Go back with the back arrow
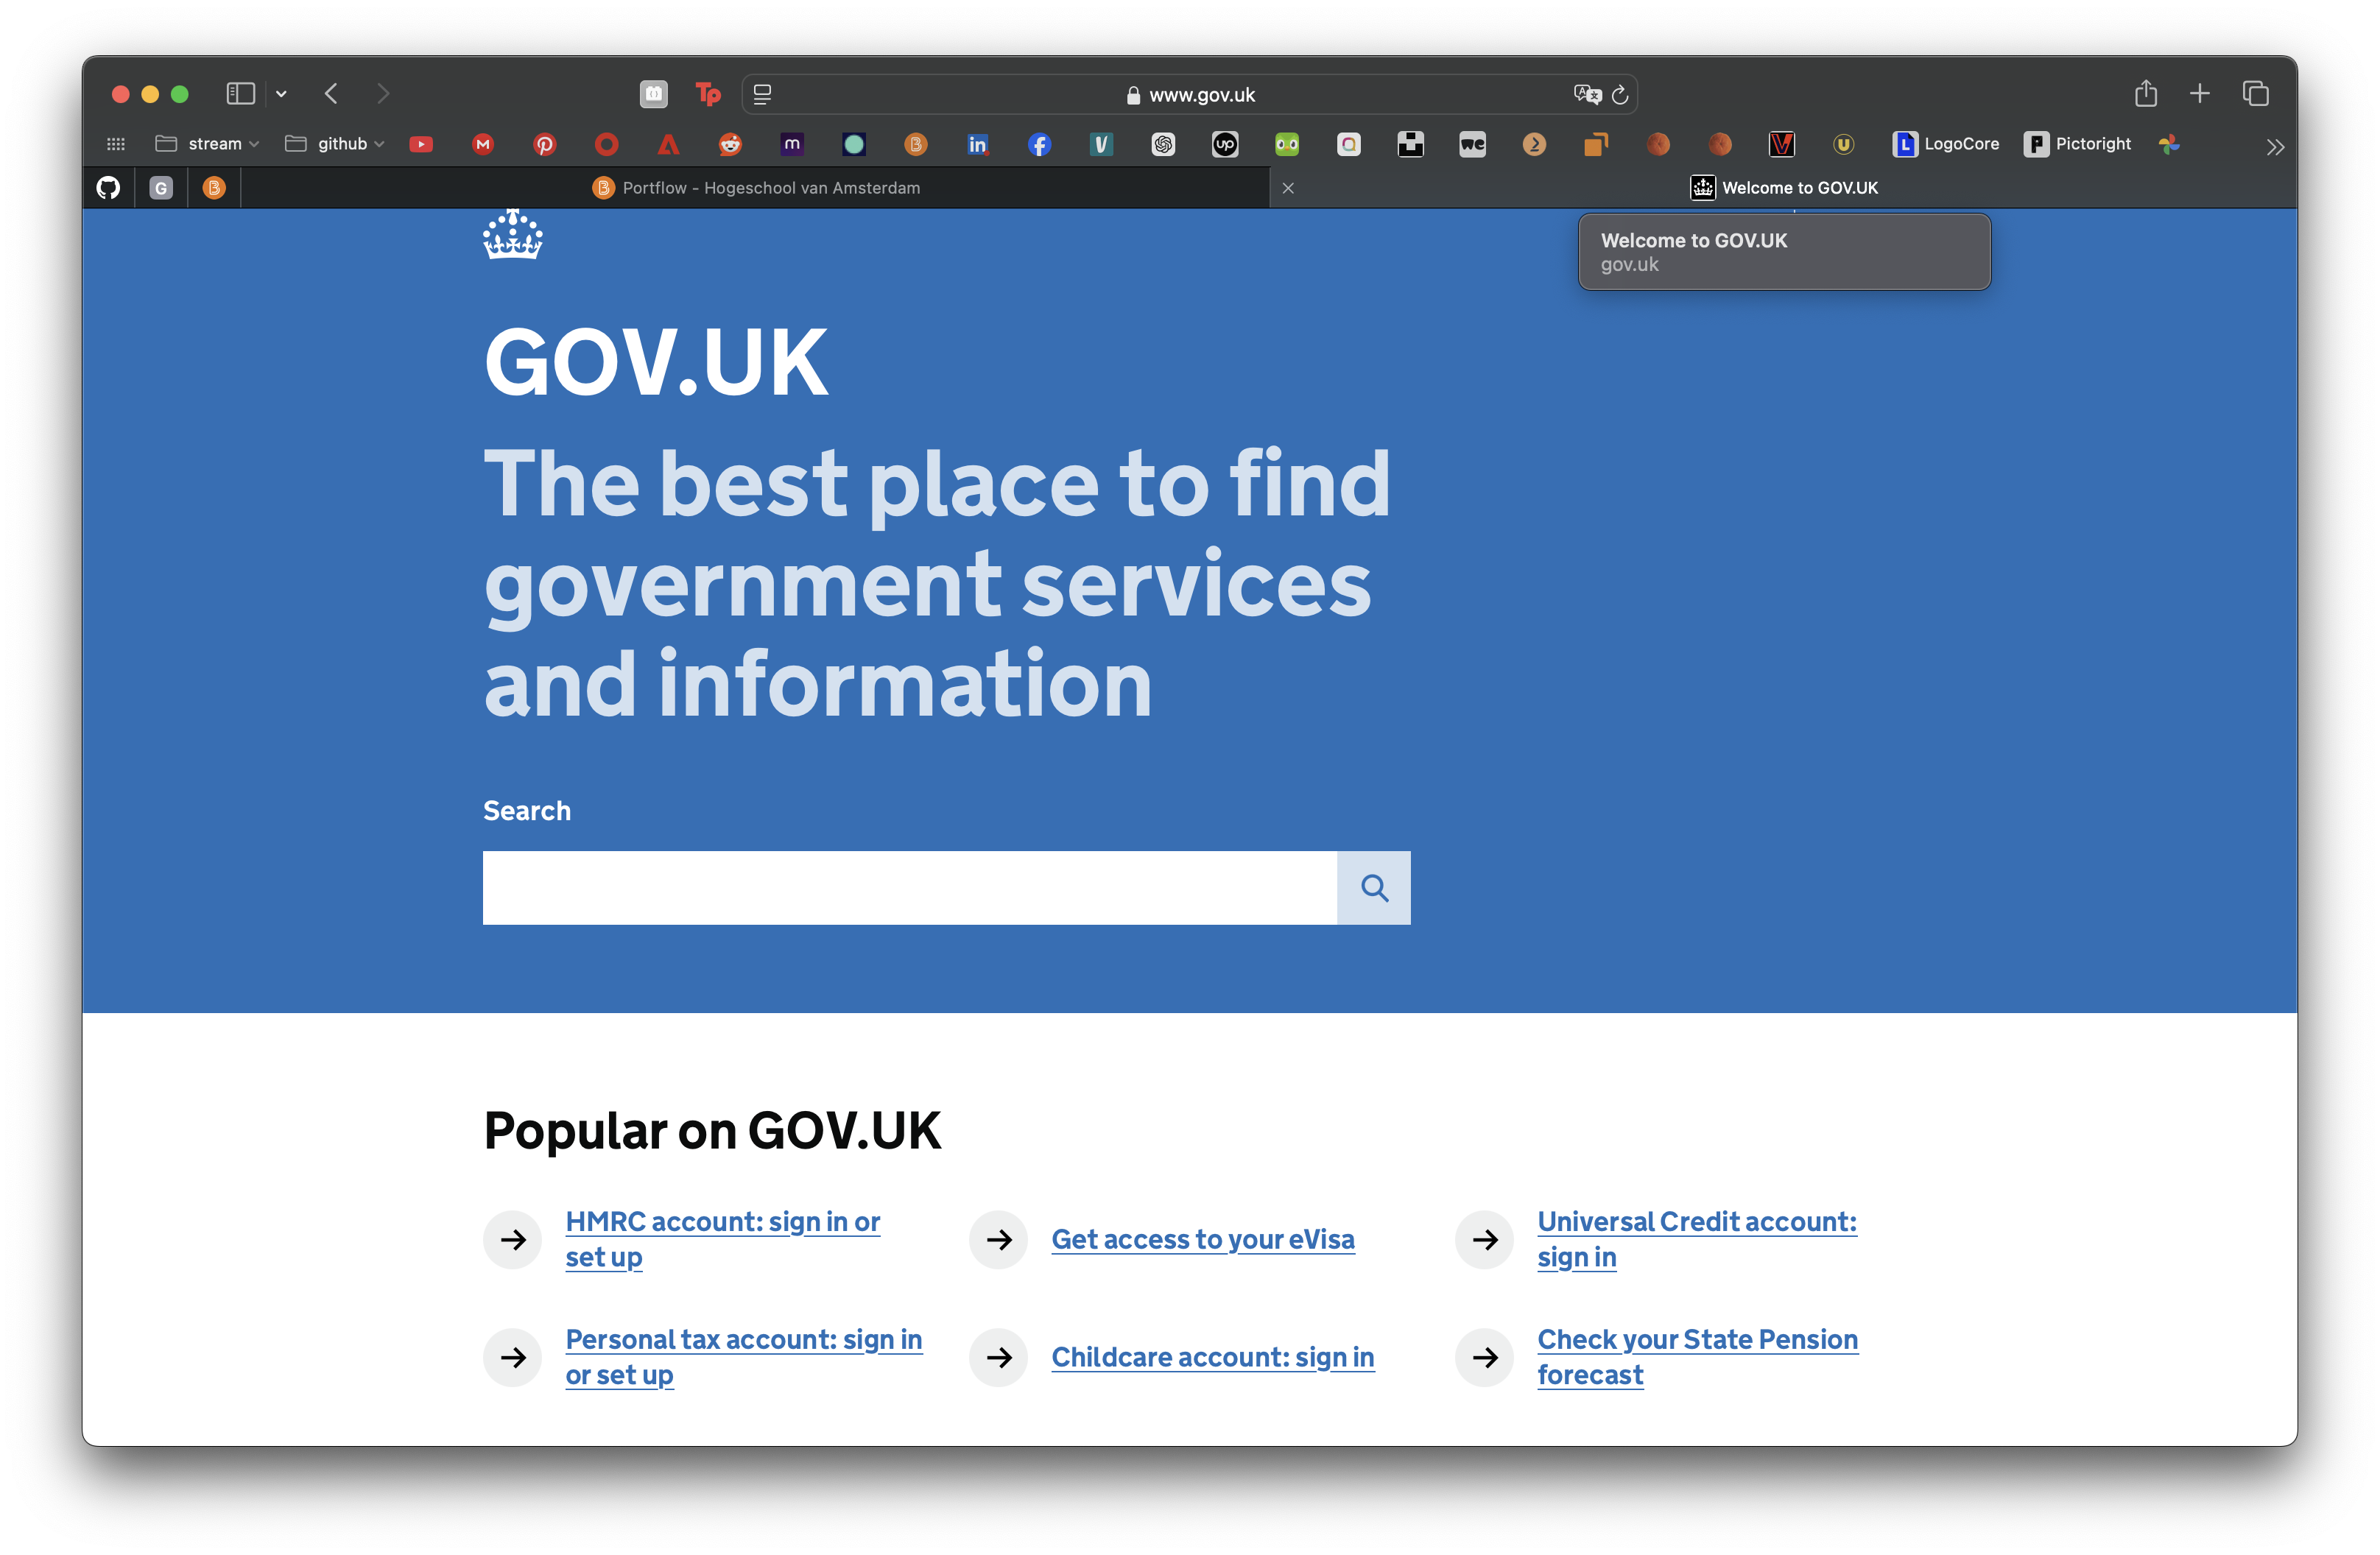 click(332, 94)
